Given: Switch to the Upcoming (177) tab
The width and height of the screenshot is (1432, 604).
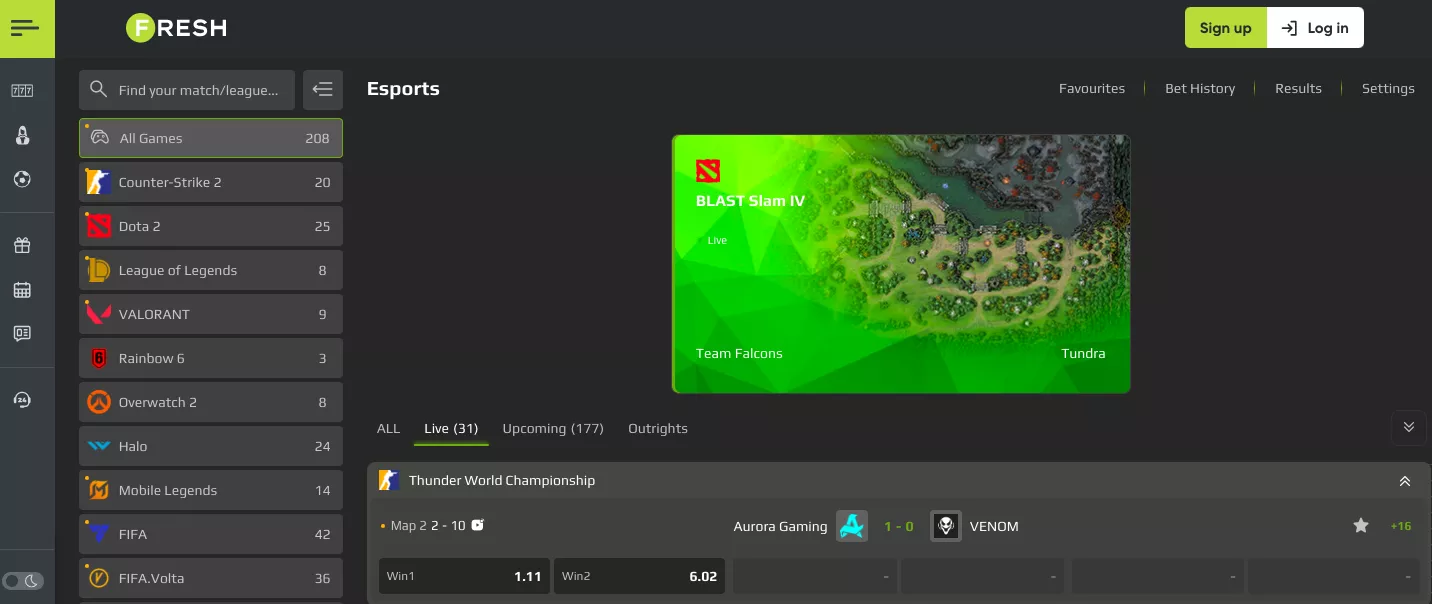Looking at the screenshot, I should 553,428.
